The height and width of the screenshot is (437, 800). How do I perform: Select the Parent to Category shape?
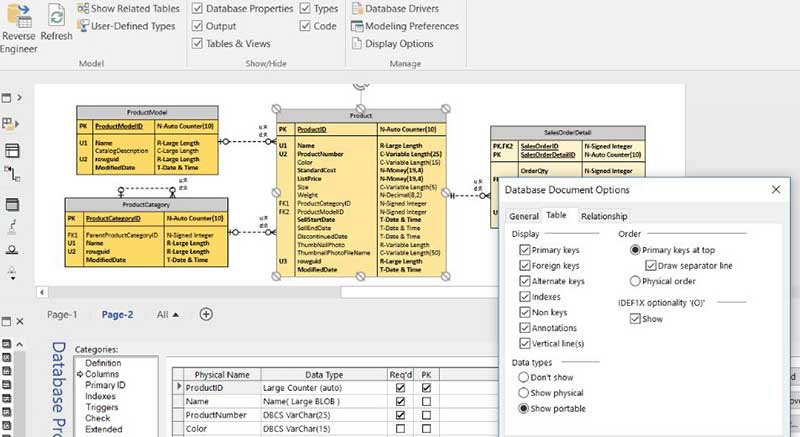click(x=12, y=226)
